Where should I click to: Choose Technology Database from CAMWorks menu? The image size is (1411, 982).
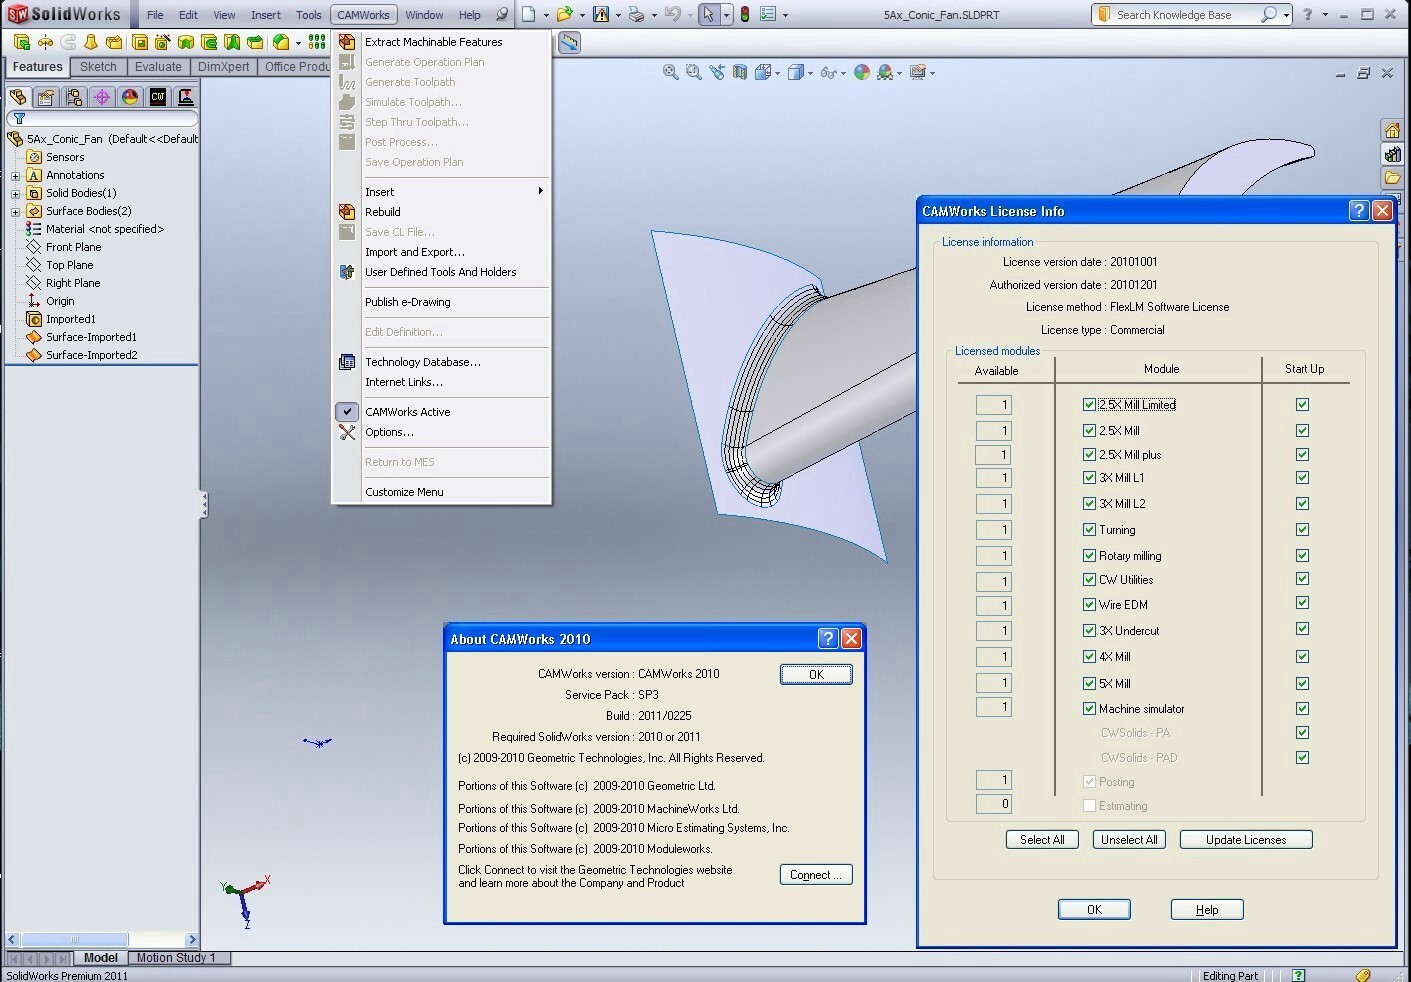(423, 362)
